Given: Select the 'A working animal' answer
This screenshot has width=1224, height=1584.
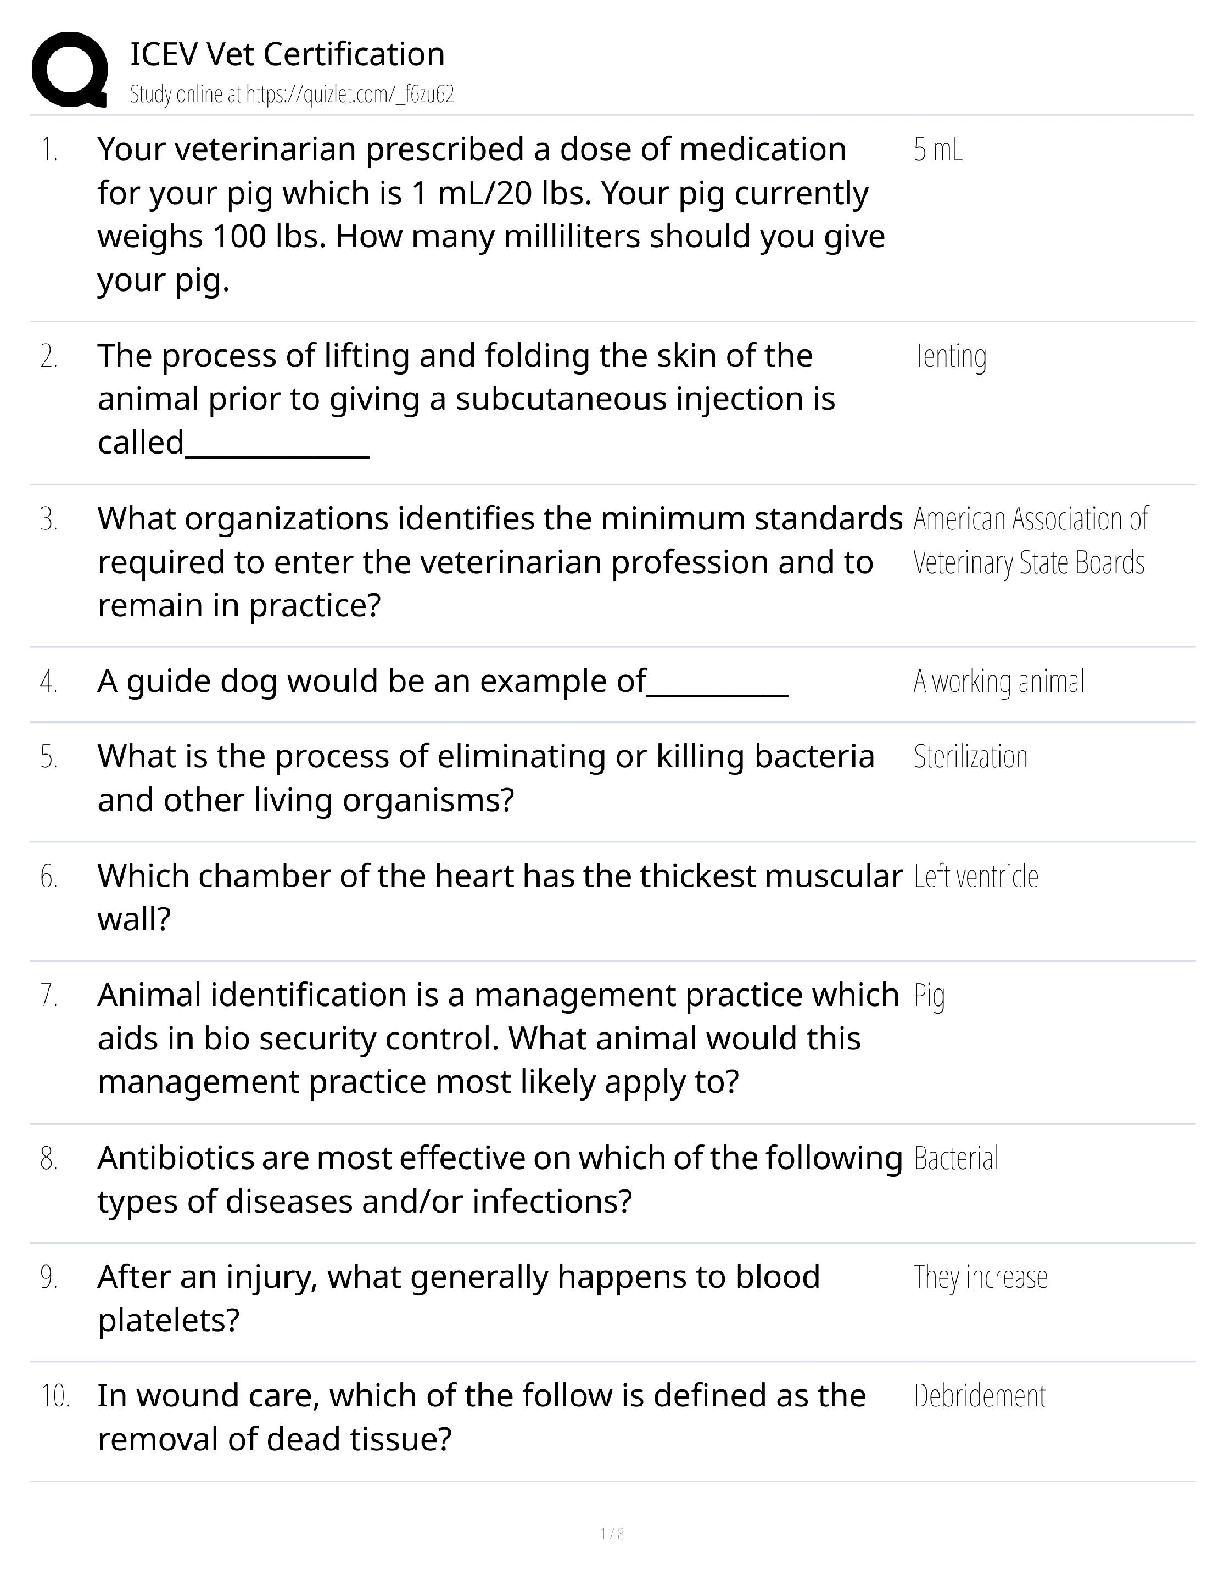Looking at the screenshot, I should click(x=998, y=682).
